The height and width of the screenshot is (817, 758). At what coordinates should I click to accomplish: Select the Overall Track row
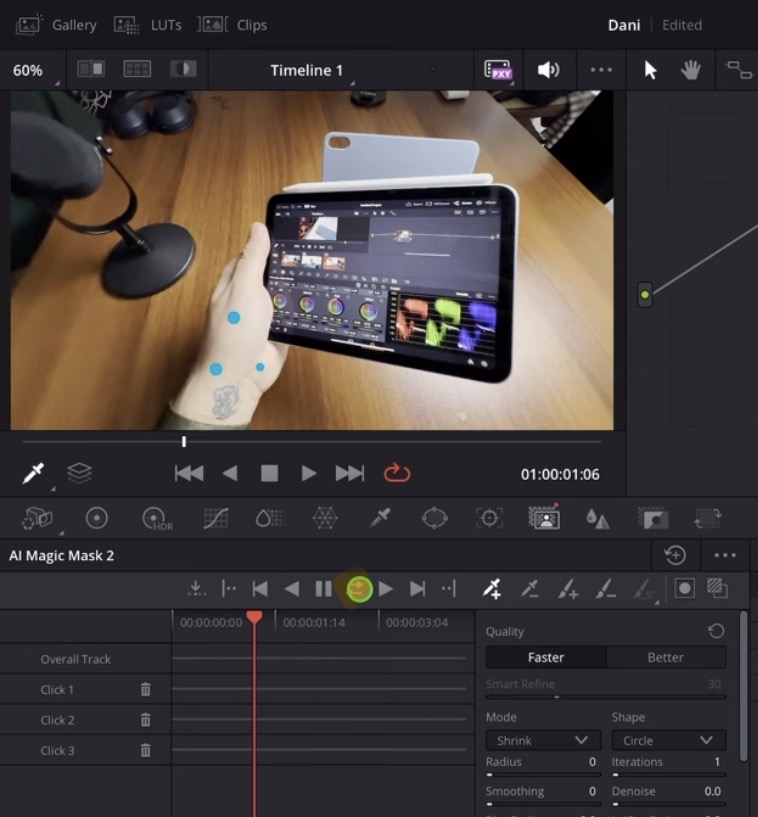(x=76, y=659)
